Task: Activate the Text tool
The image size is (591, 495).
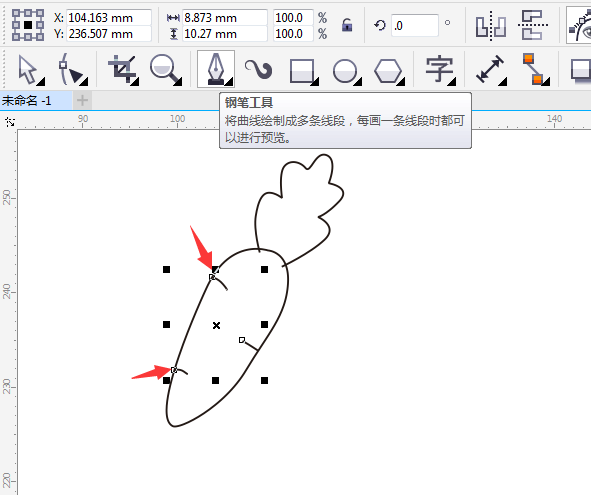Action: (440, 70)
